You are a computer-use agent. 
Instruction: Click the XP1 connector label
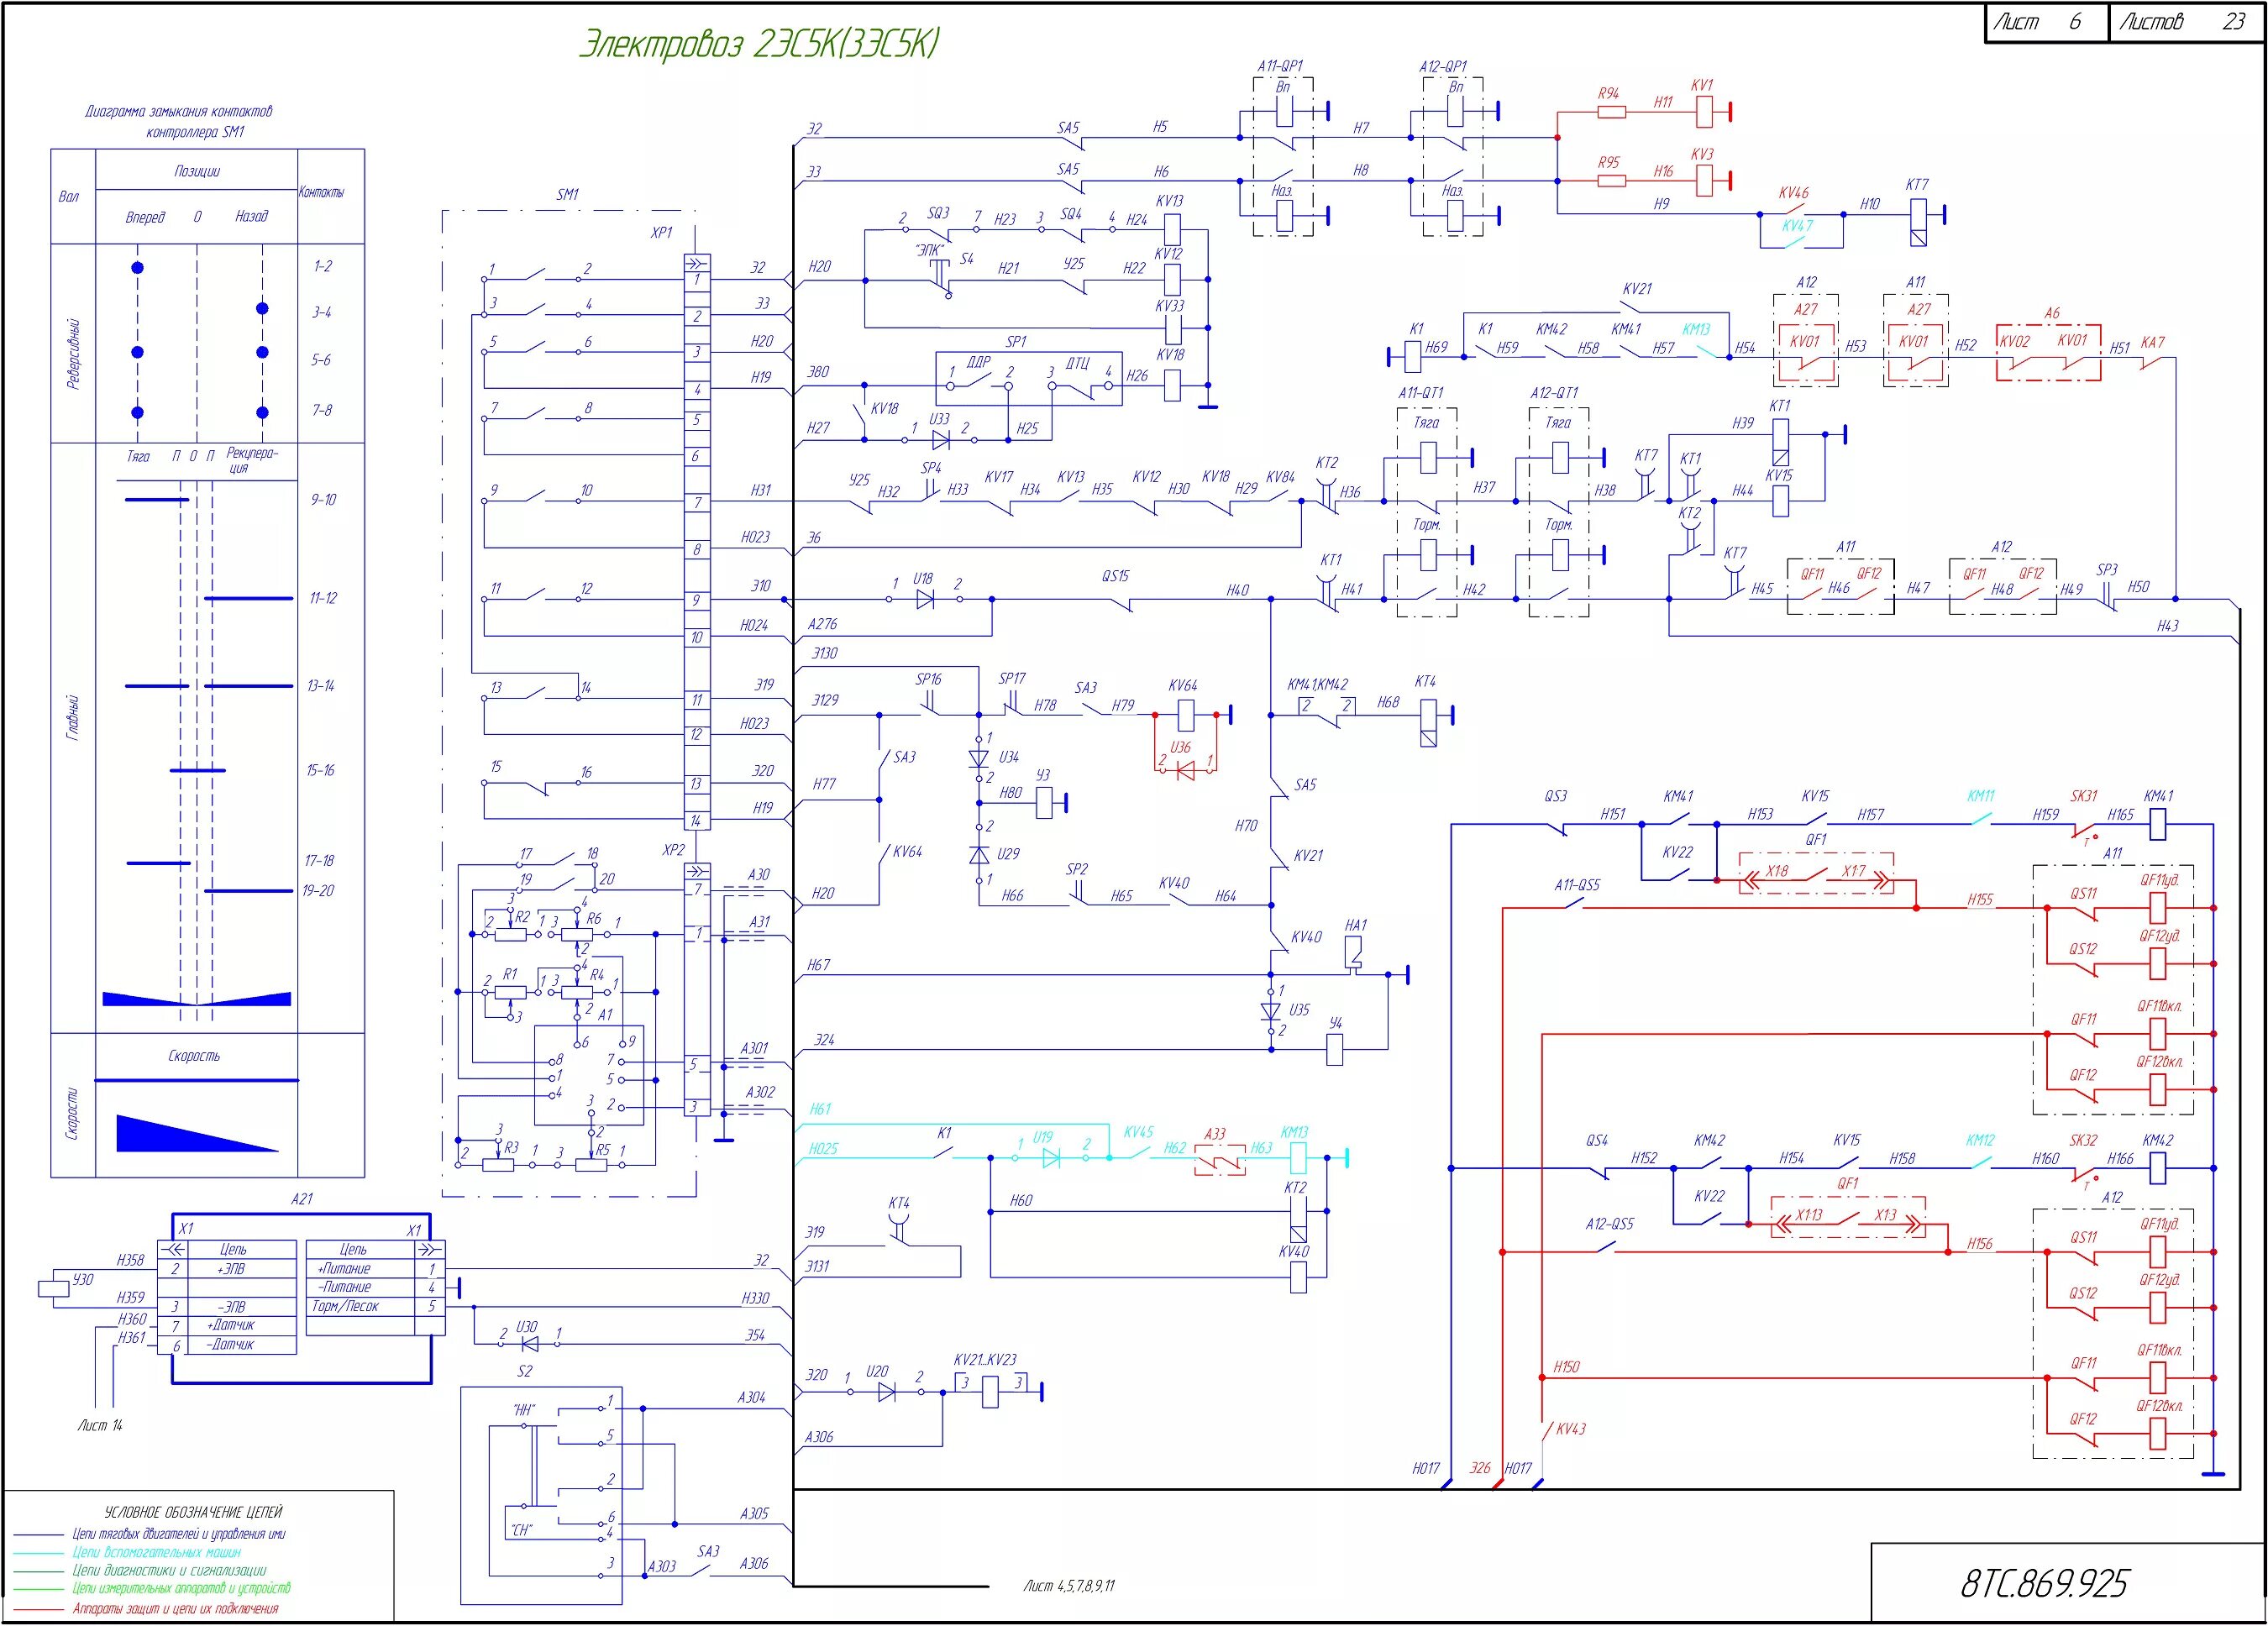click(x=662, y=232)
